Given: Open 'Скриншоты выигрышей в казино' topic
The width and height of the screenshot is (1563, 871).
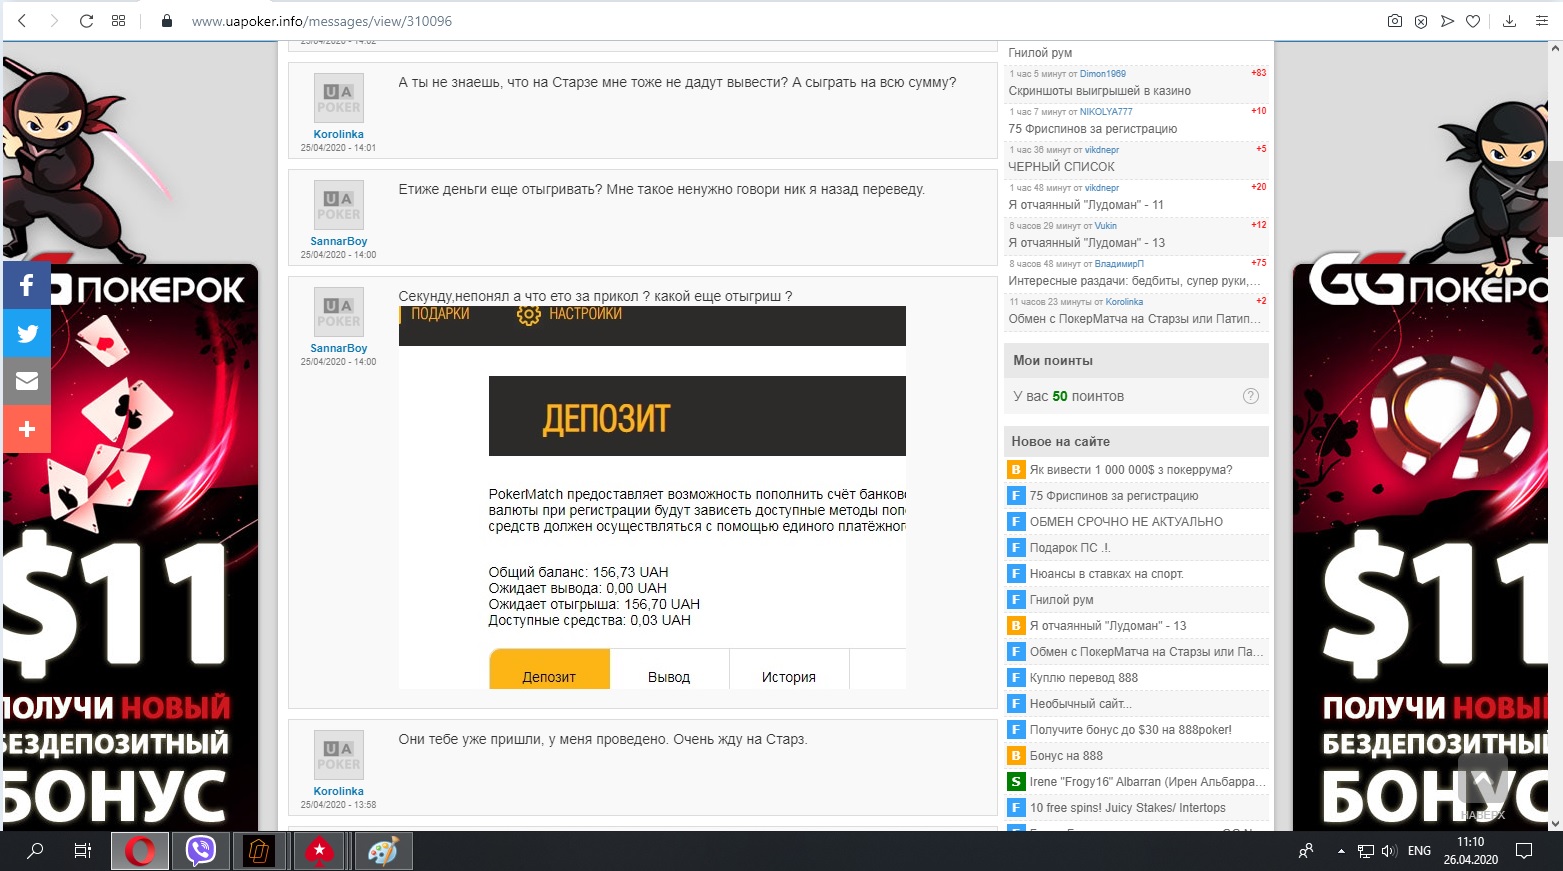Looking at the screenshot, I should pos(1099,91).
